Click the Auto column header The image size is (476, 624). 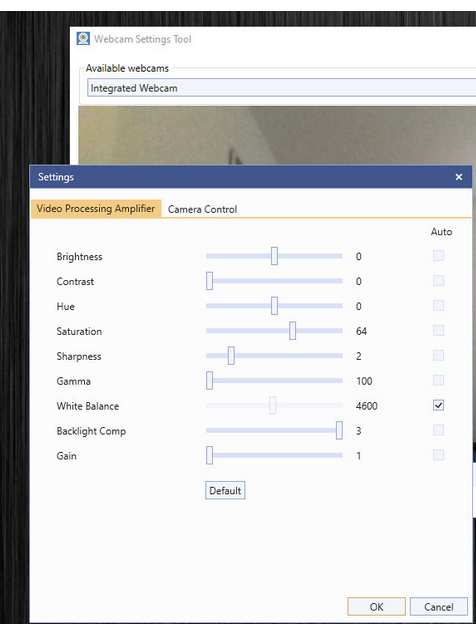tap(441, 232)
